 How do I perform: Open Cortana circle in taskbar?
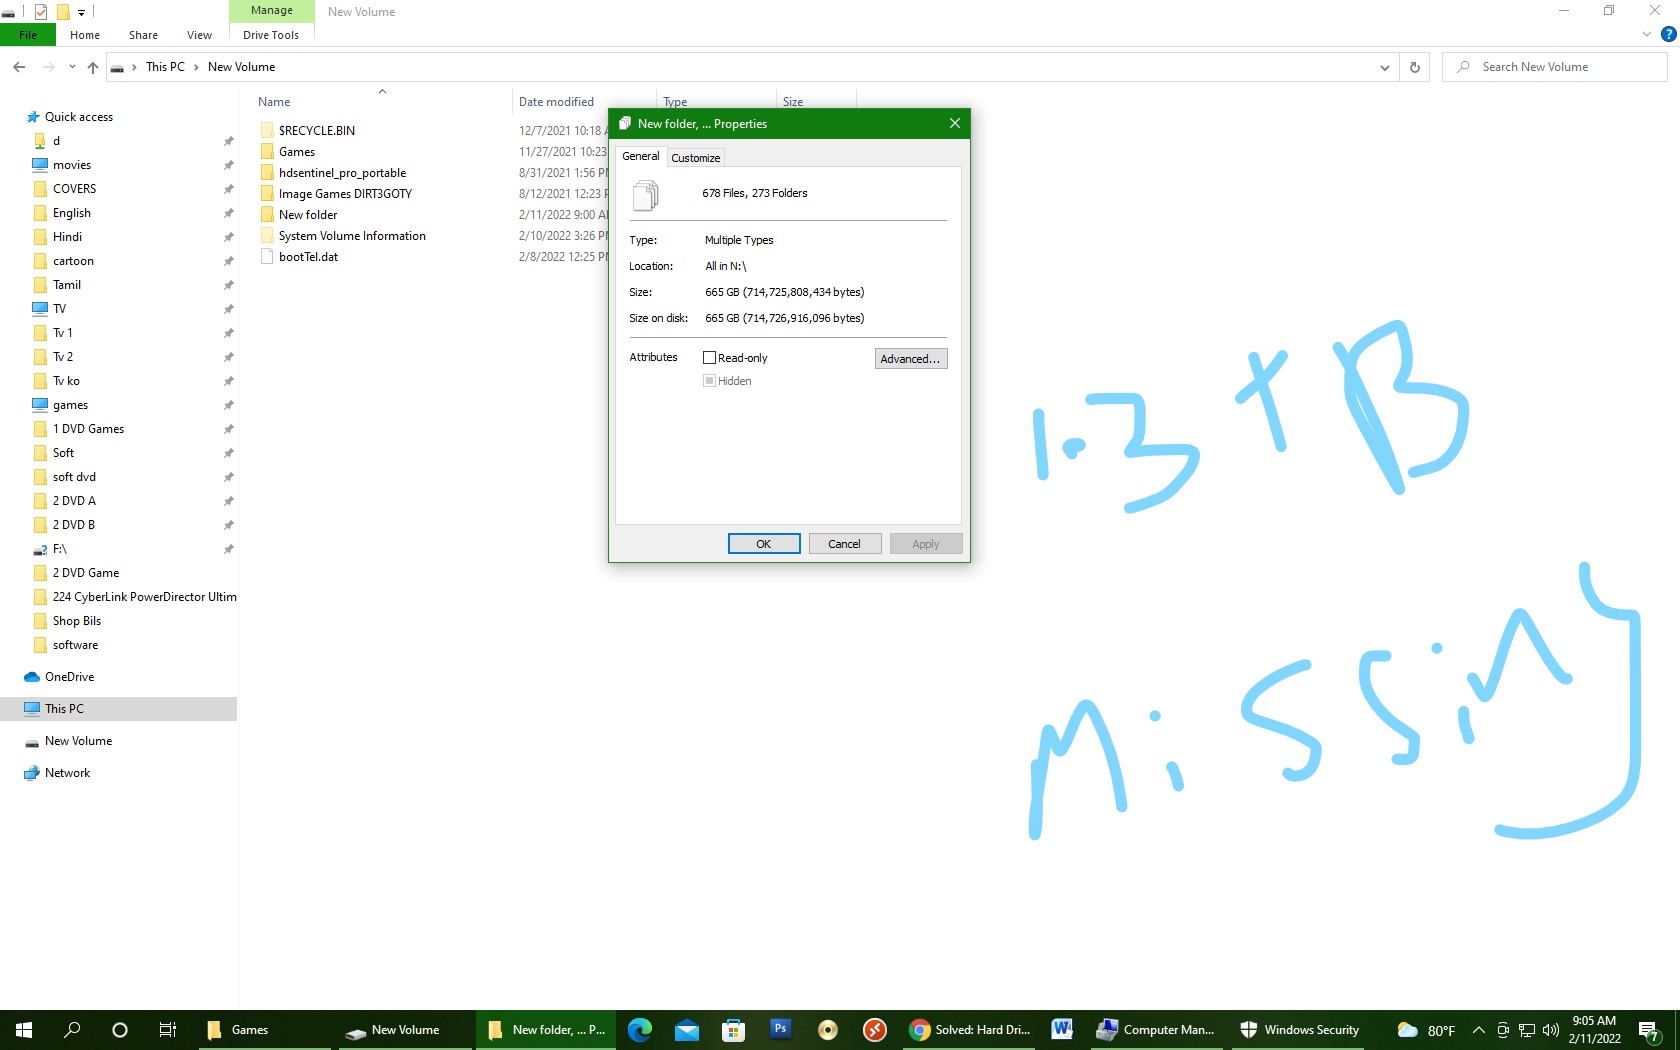point(120,1029)
